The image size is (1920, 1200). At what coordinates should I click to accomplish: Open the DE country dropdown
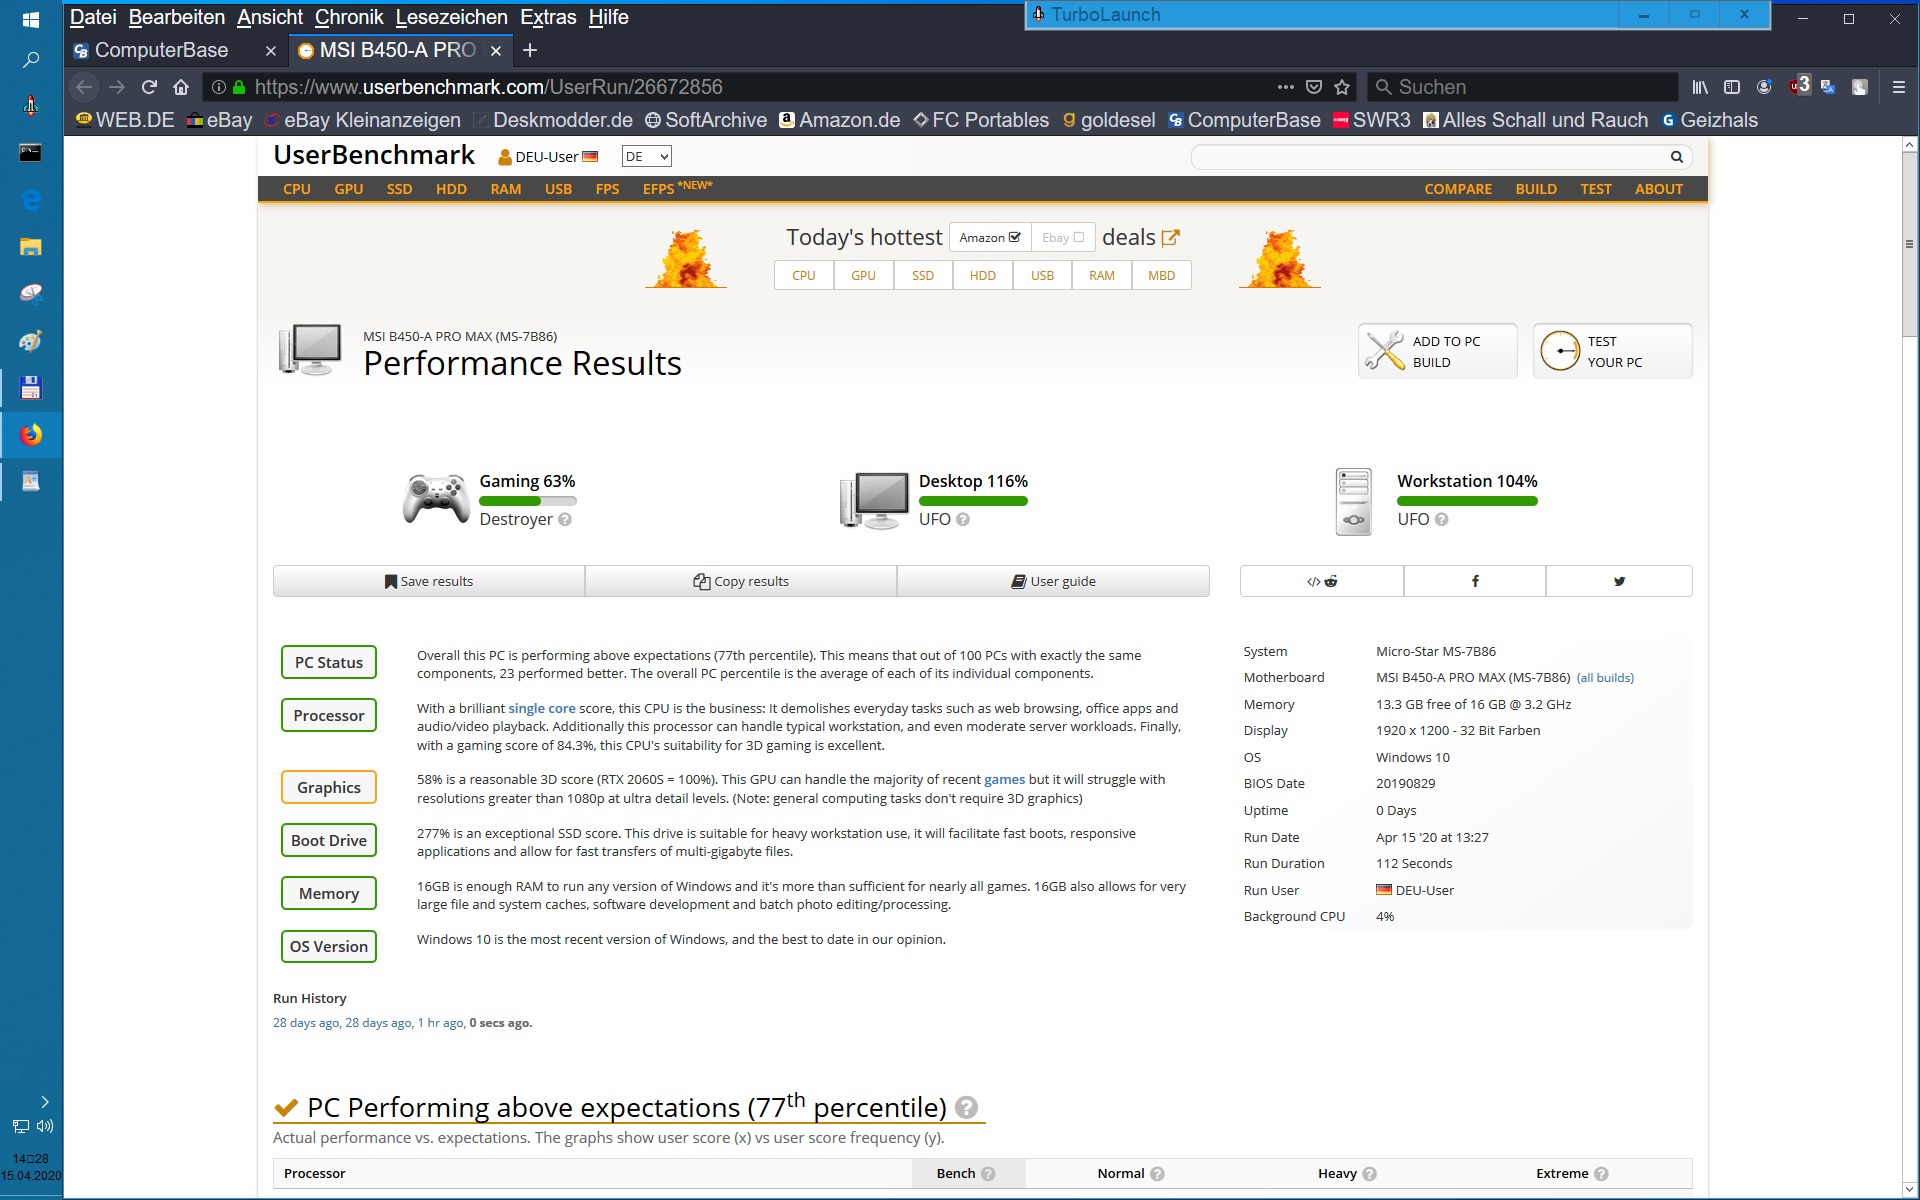pyautogui.click(x=646, y=156)
